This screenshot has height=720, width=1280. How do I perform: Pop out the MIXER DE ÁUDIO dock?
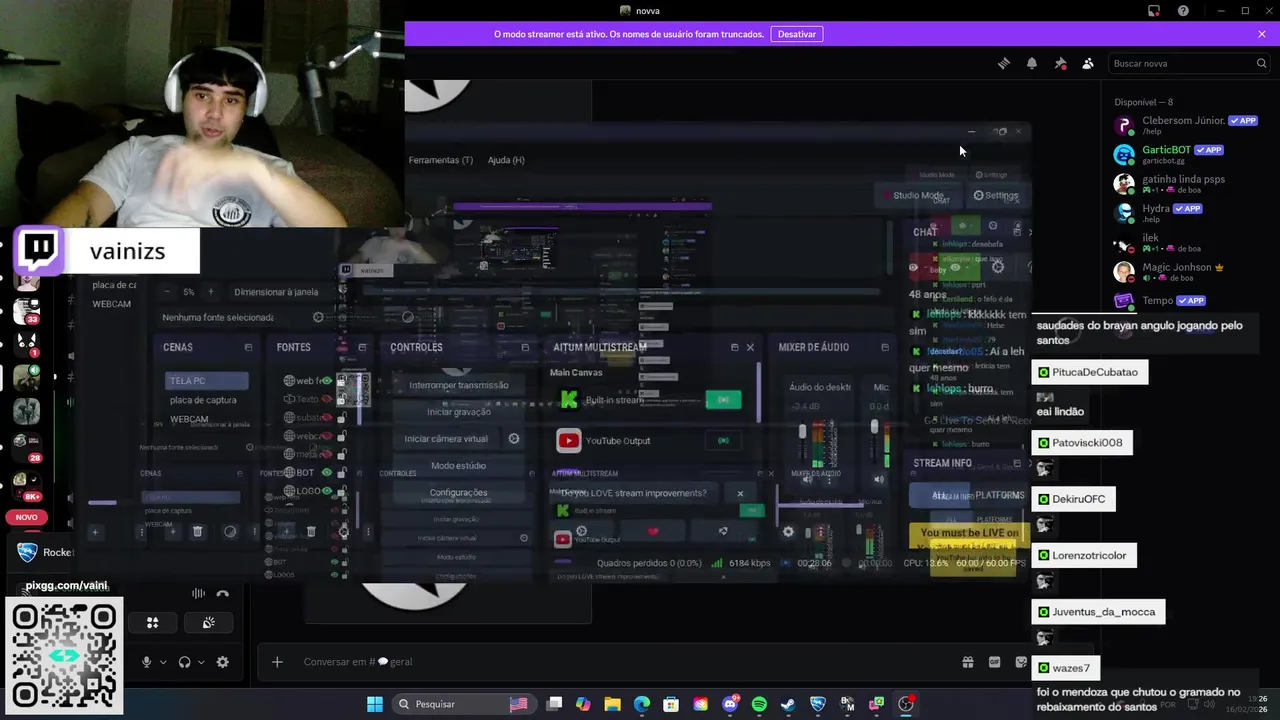pyautogui.click(x=885, y=347)
